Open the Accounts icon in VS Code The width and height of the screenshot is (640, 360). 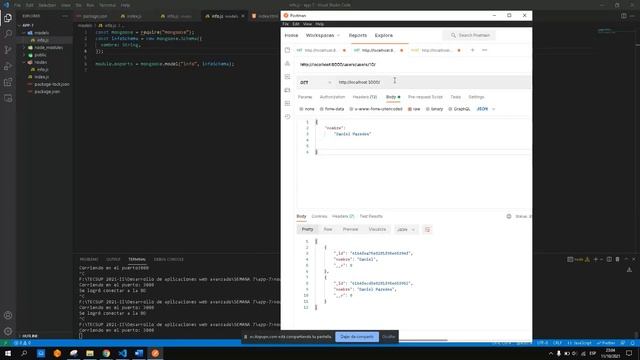point(8,315)
